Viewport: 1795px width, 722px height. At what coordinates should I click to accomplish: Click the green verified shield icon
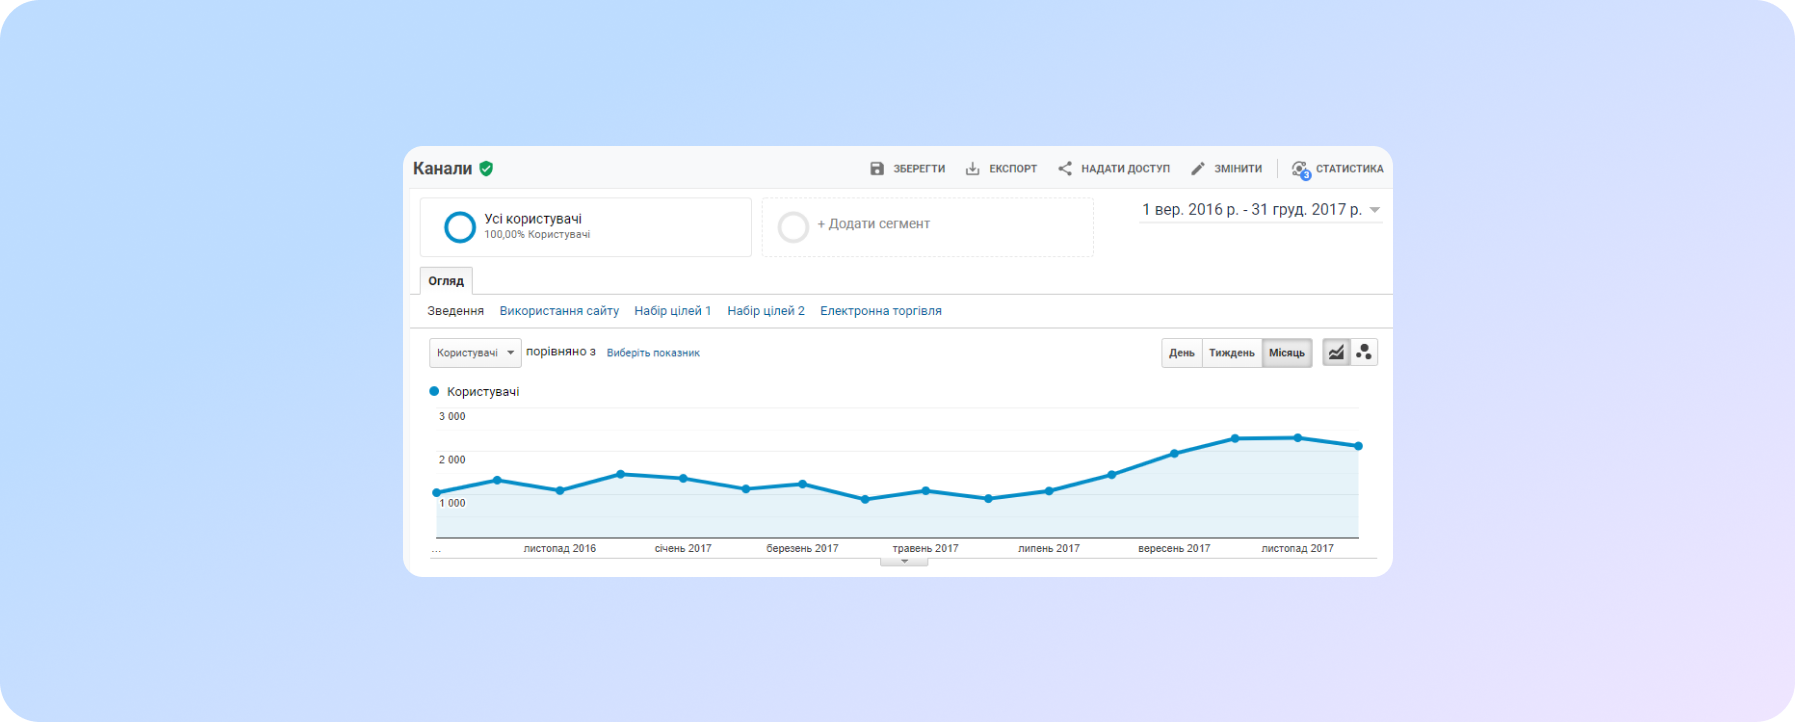point(486,168)
